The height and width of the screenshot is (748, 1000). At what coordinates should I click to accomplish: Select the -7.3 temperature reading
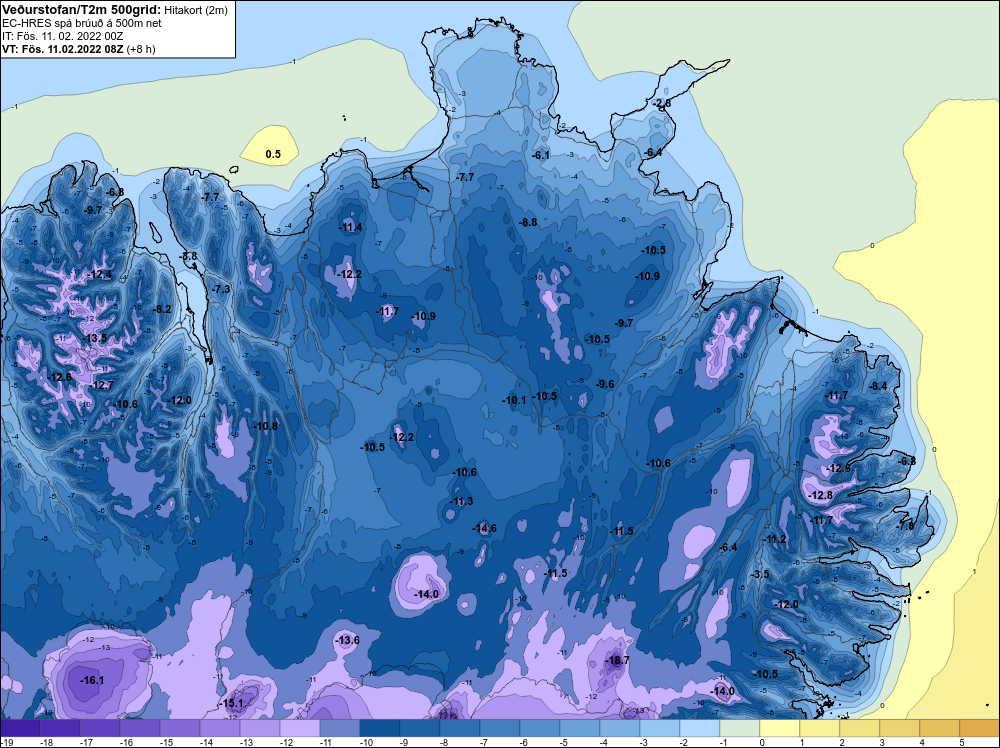(220, 290)
